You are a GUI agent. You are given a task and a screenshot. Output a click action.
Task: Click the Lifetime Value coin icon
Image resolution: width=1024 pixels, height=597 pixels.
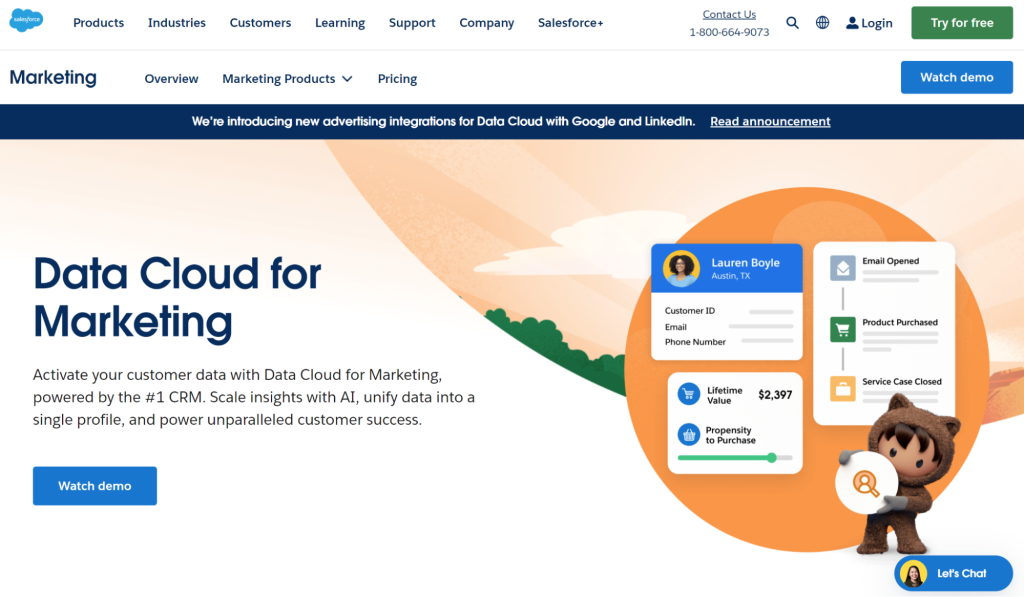689,394
